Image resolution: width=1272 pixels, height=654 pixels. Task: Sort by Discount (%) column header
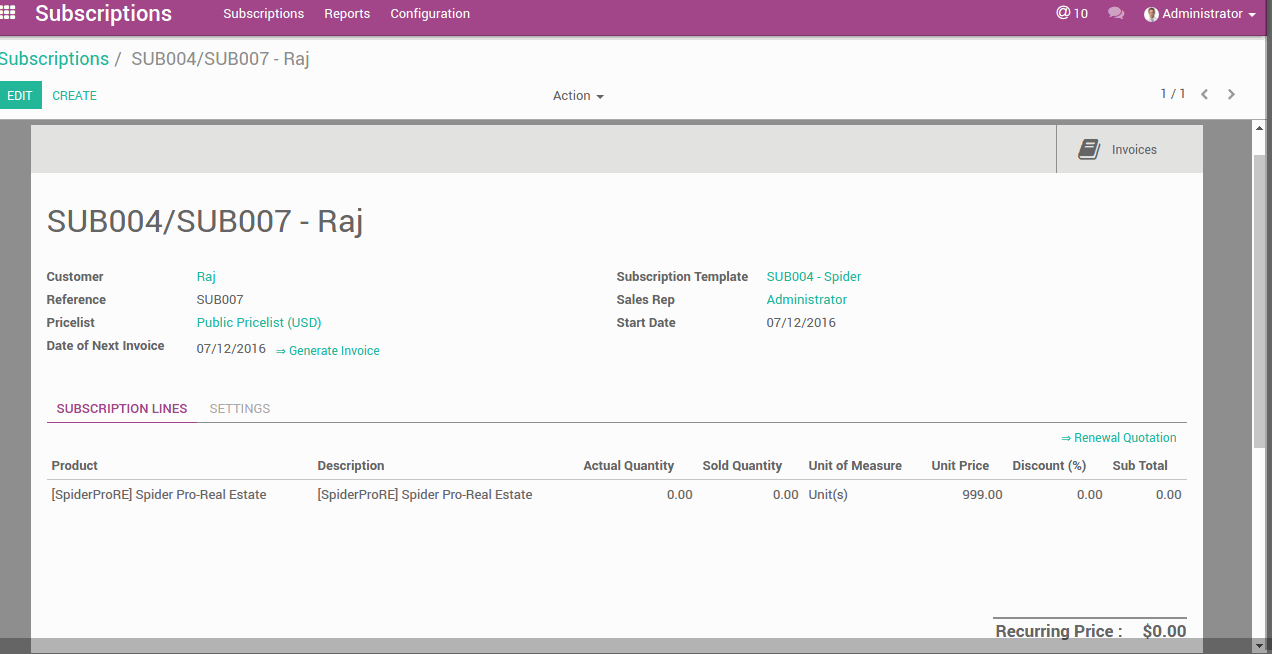pyautogui.click(x=1049, y=466)
